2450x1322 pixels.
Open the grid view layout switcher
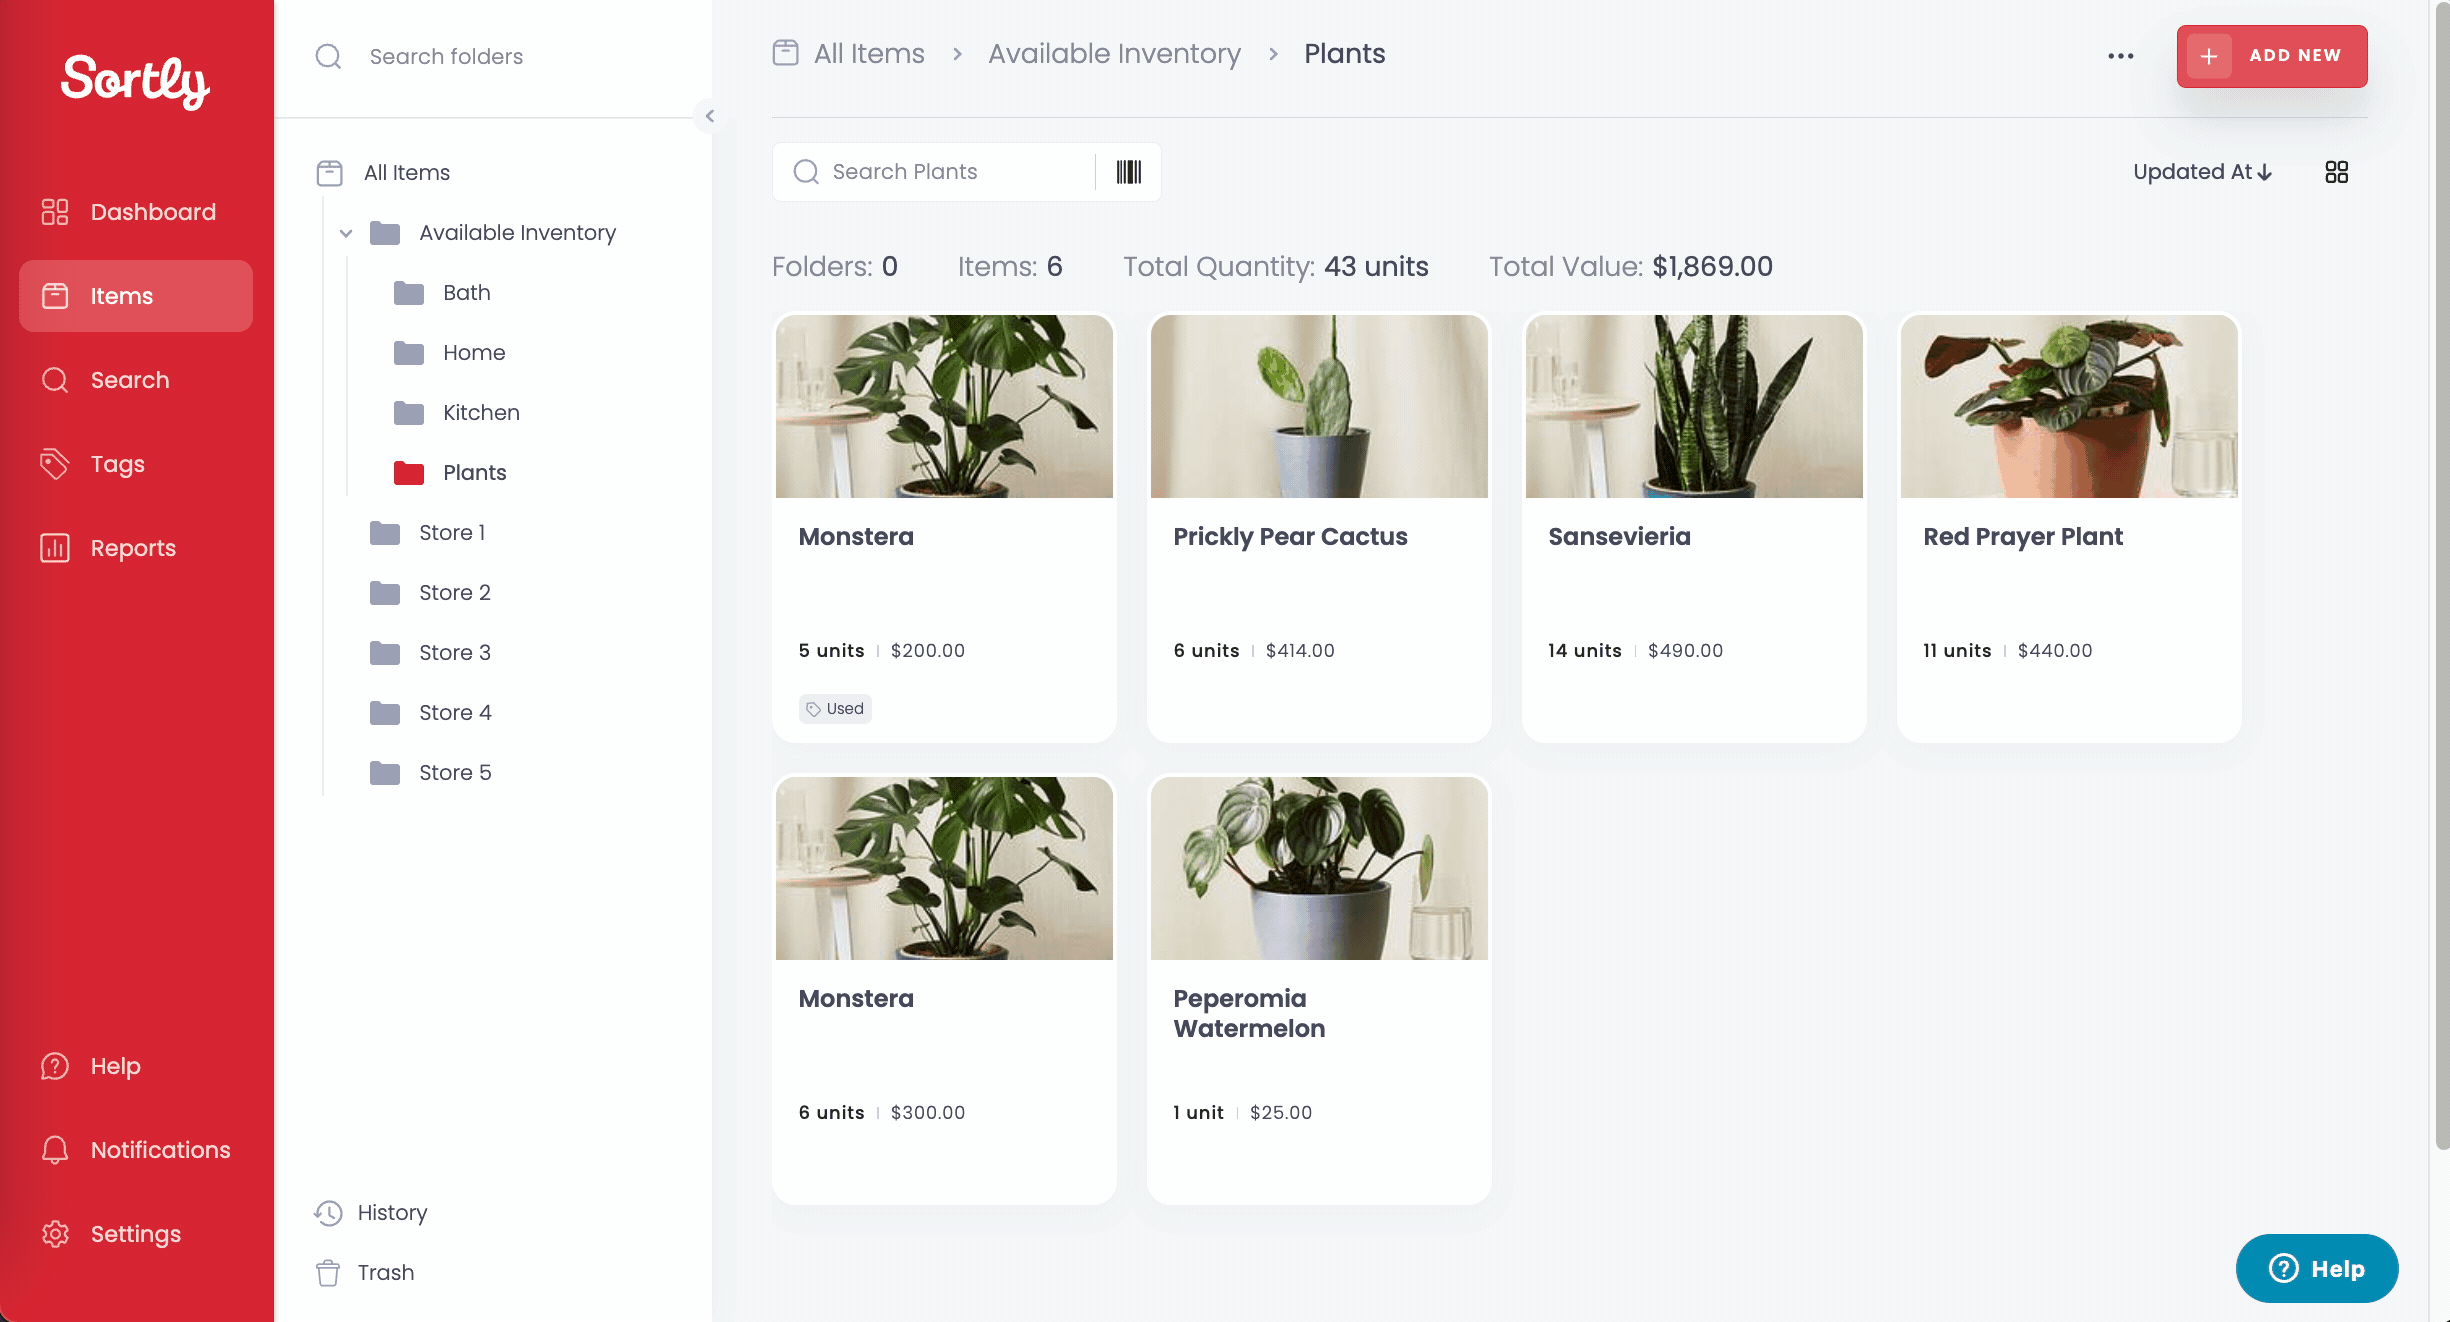(2337, 171)
